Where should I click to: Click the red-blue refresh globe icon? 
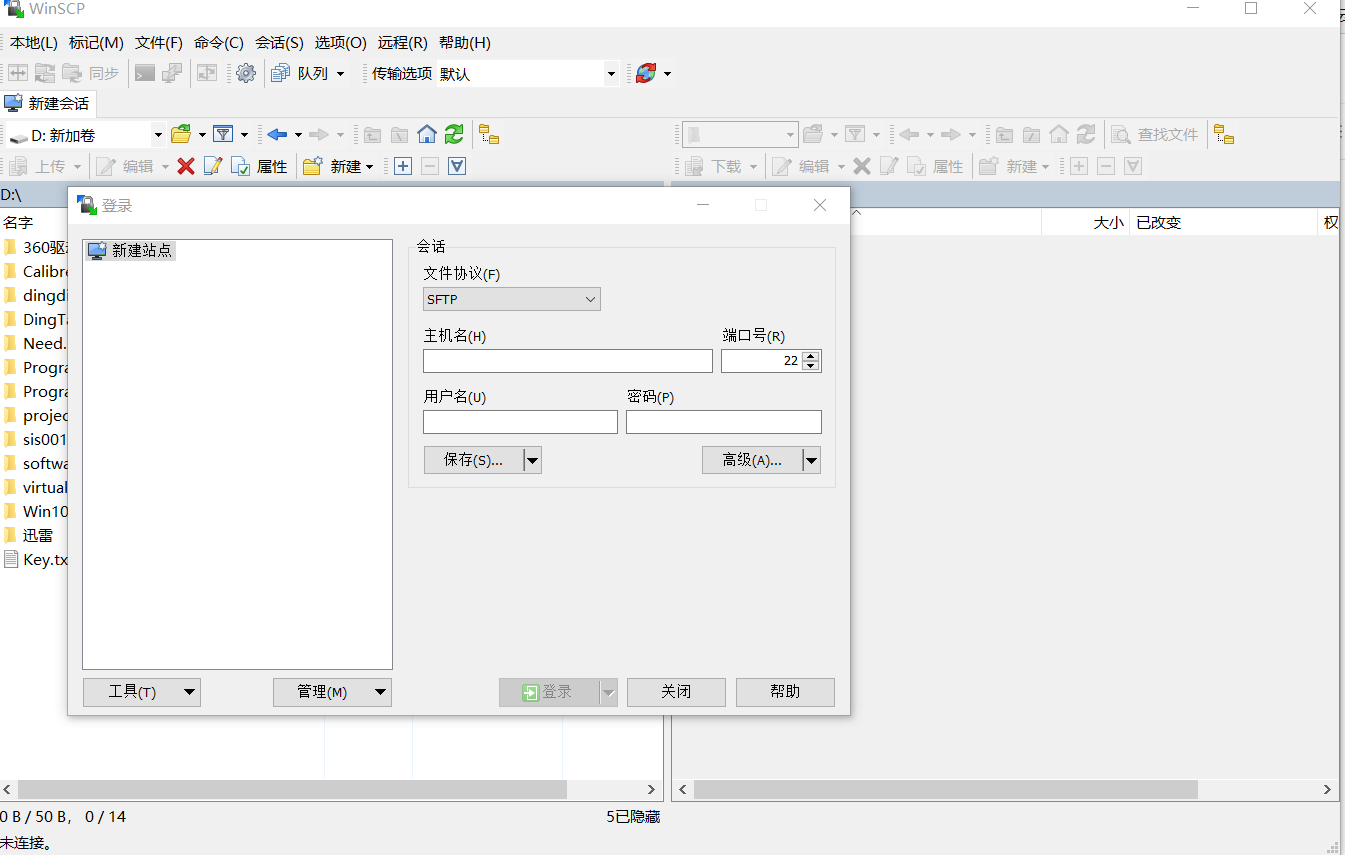coord(646,73)
